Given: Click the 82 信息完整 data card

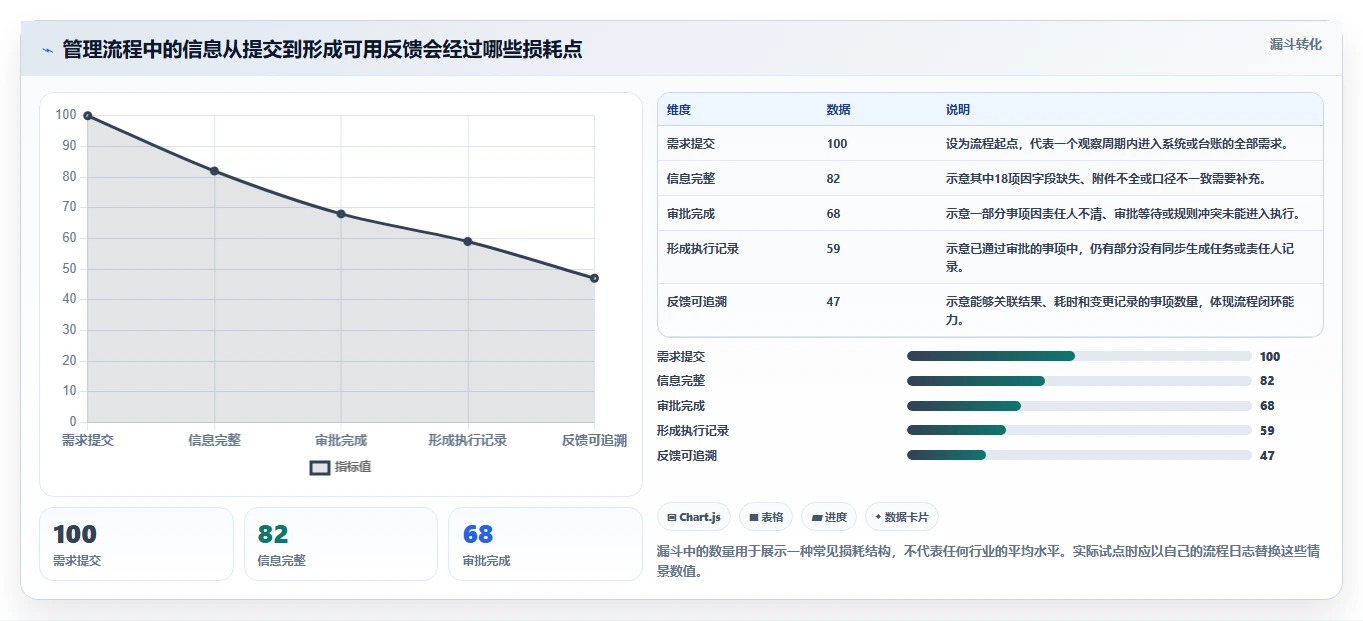Looking at the screenshot, I should pyautogui.click(x=341, y=544).
